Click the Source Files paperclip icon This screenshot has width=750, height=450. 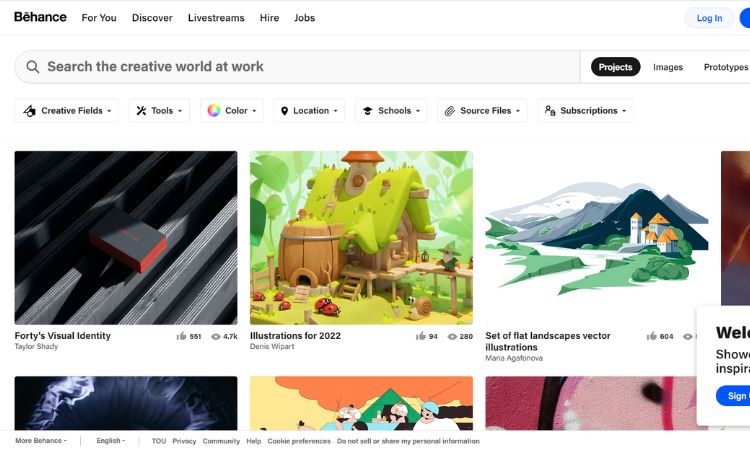(450, 111)
